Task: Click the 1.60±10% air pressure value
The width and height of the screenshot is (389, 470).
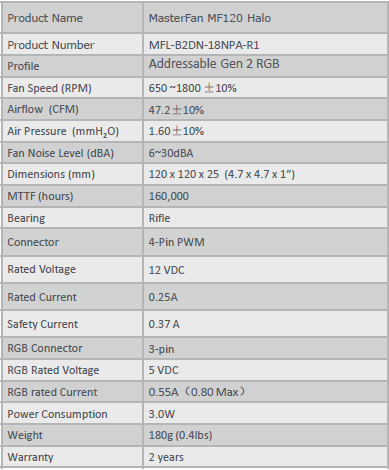Action: click(x=176, y=131)
